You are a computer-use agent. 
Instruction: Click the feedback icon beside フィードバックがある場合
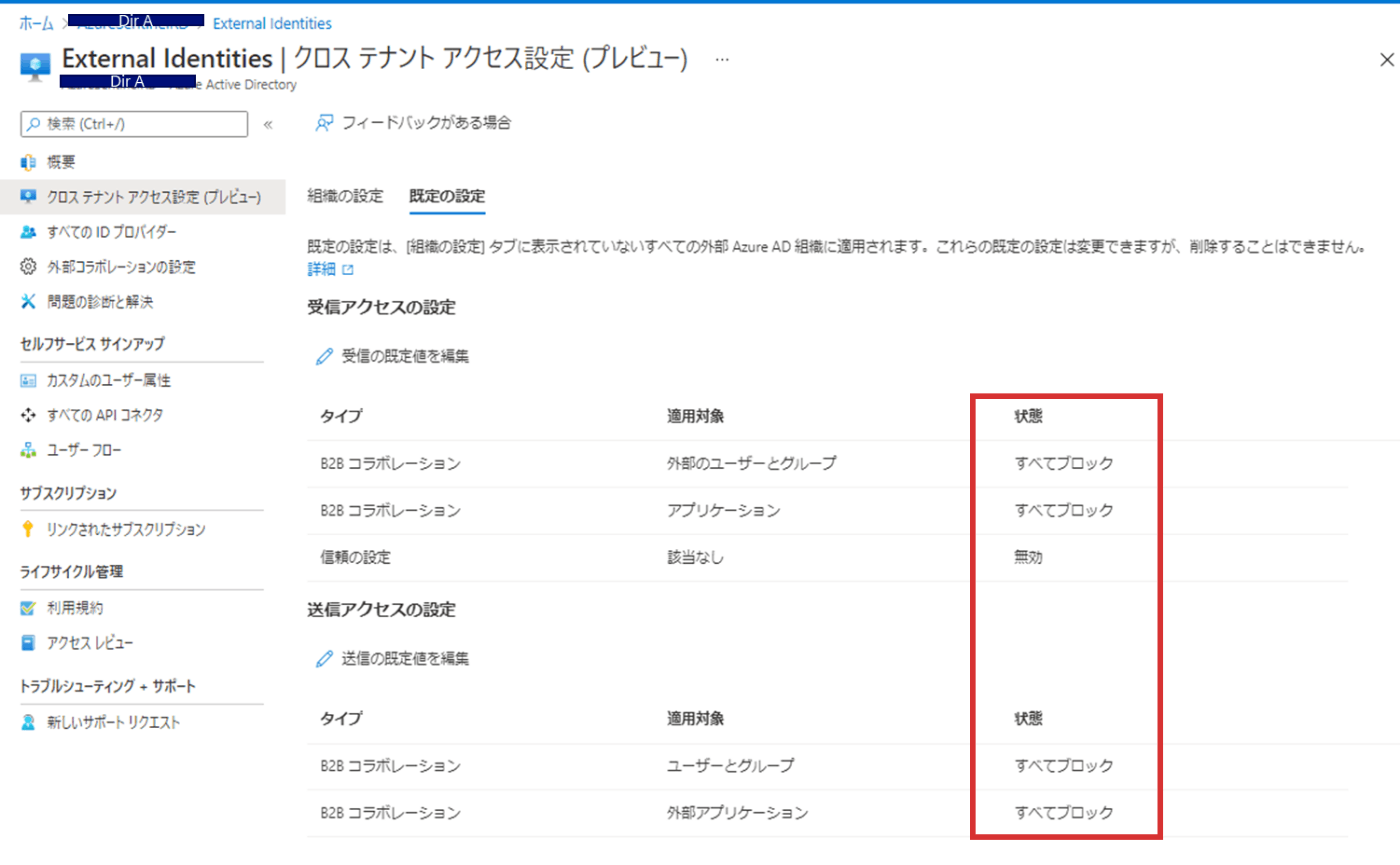pos(324,123)
